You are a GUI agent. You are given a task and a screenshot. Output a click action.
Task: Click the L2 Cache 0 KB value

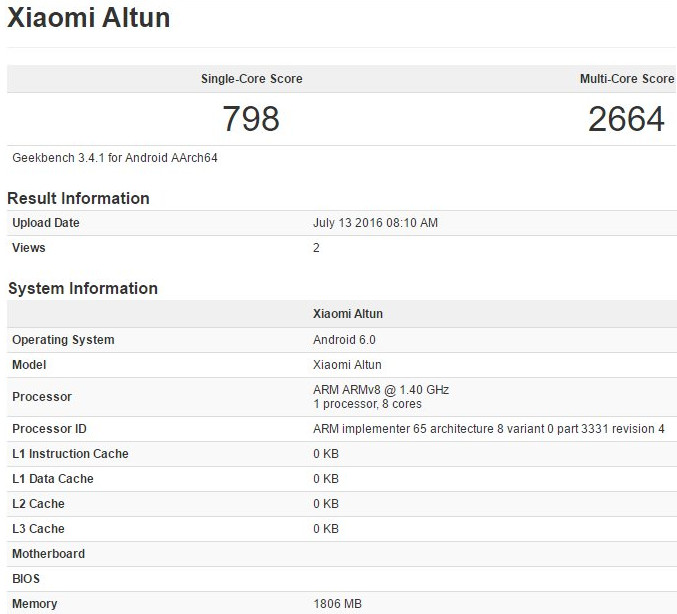[326, 504]
